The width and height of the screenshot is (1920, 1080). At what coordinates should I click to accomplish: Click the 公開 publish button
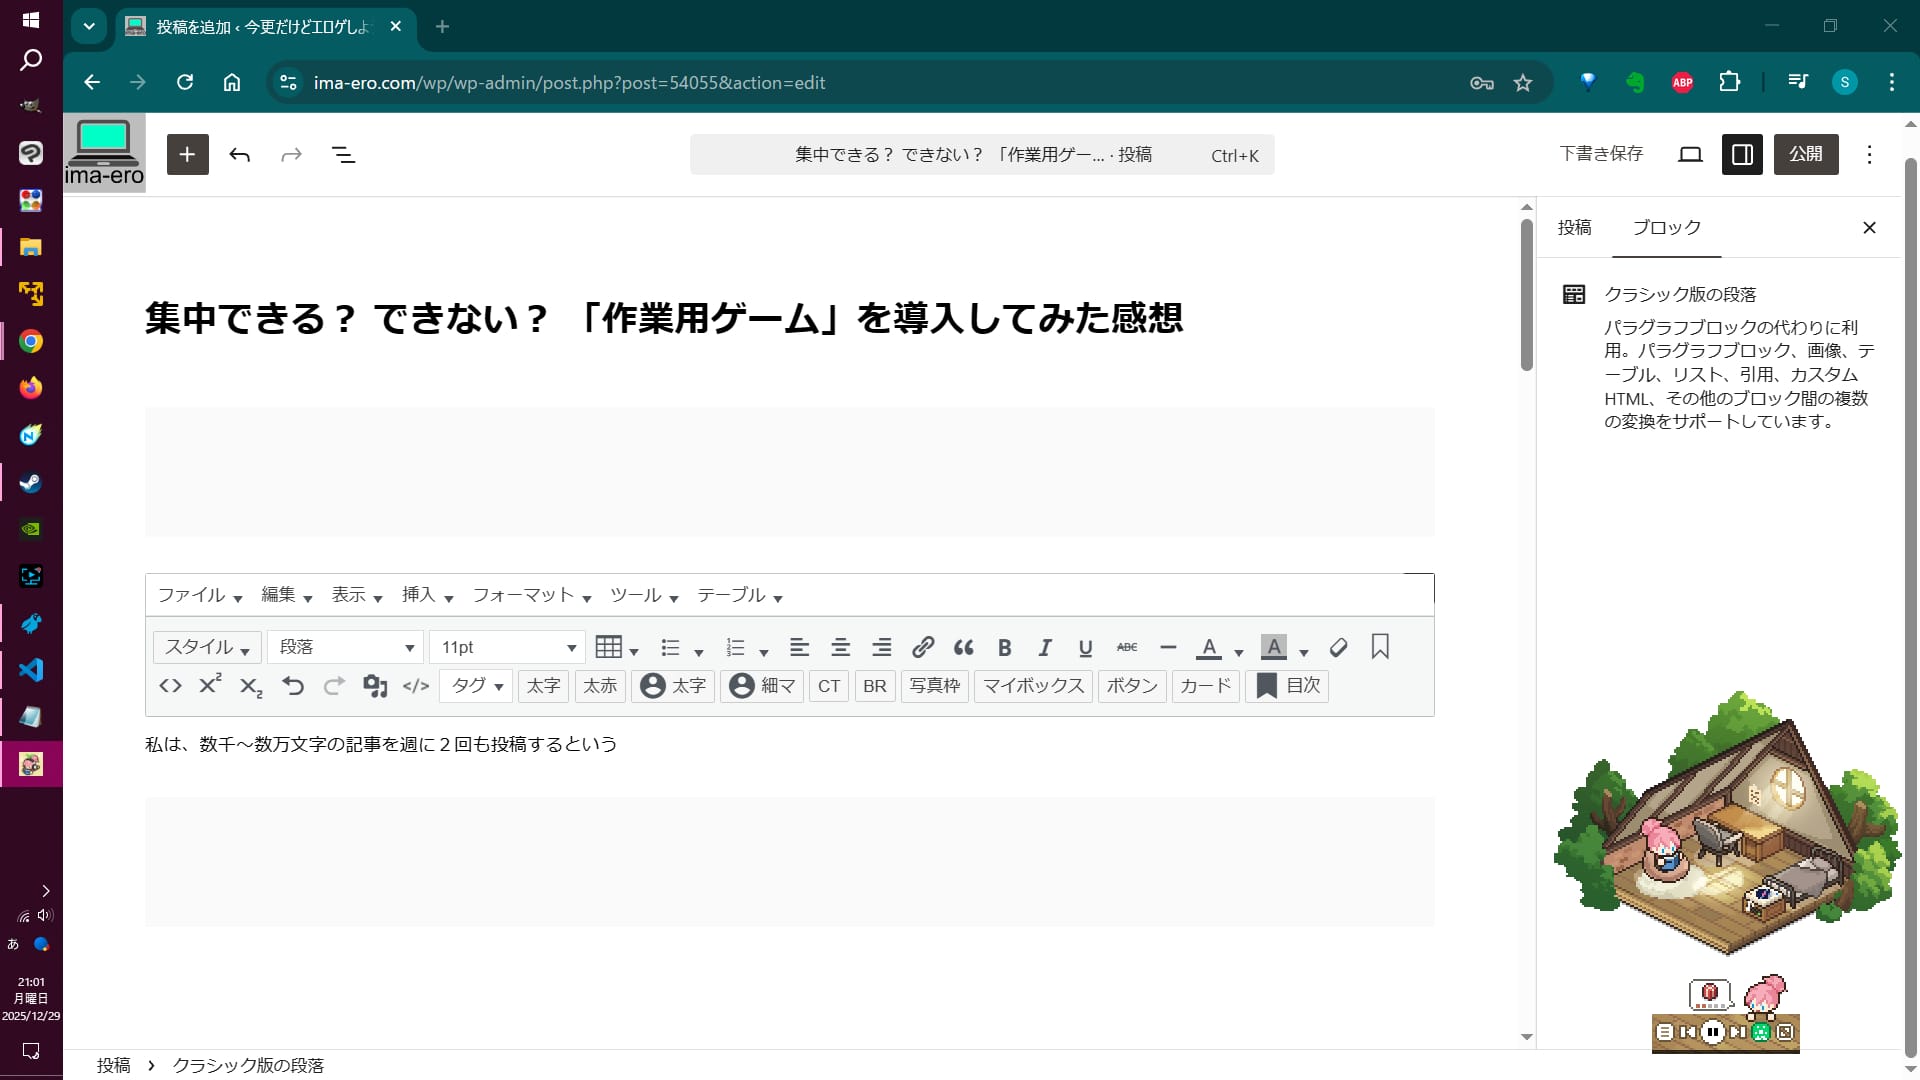pyautogui.click(x=1805, y=154)
